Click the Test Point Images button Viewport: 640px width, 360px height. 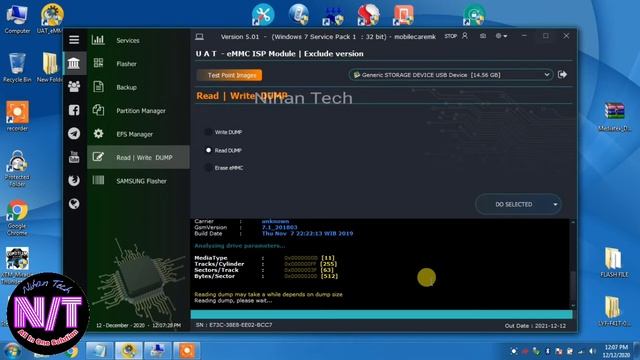(x=230, y=75)
